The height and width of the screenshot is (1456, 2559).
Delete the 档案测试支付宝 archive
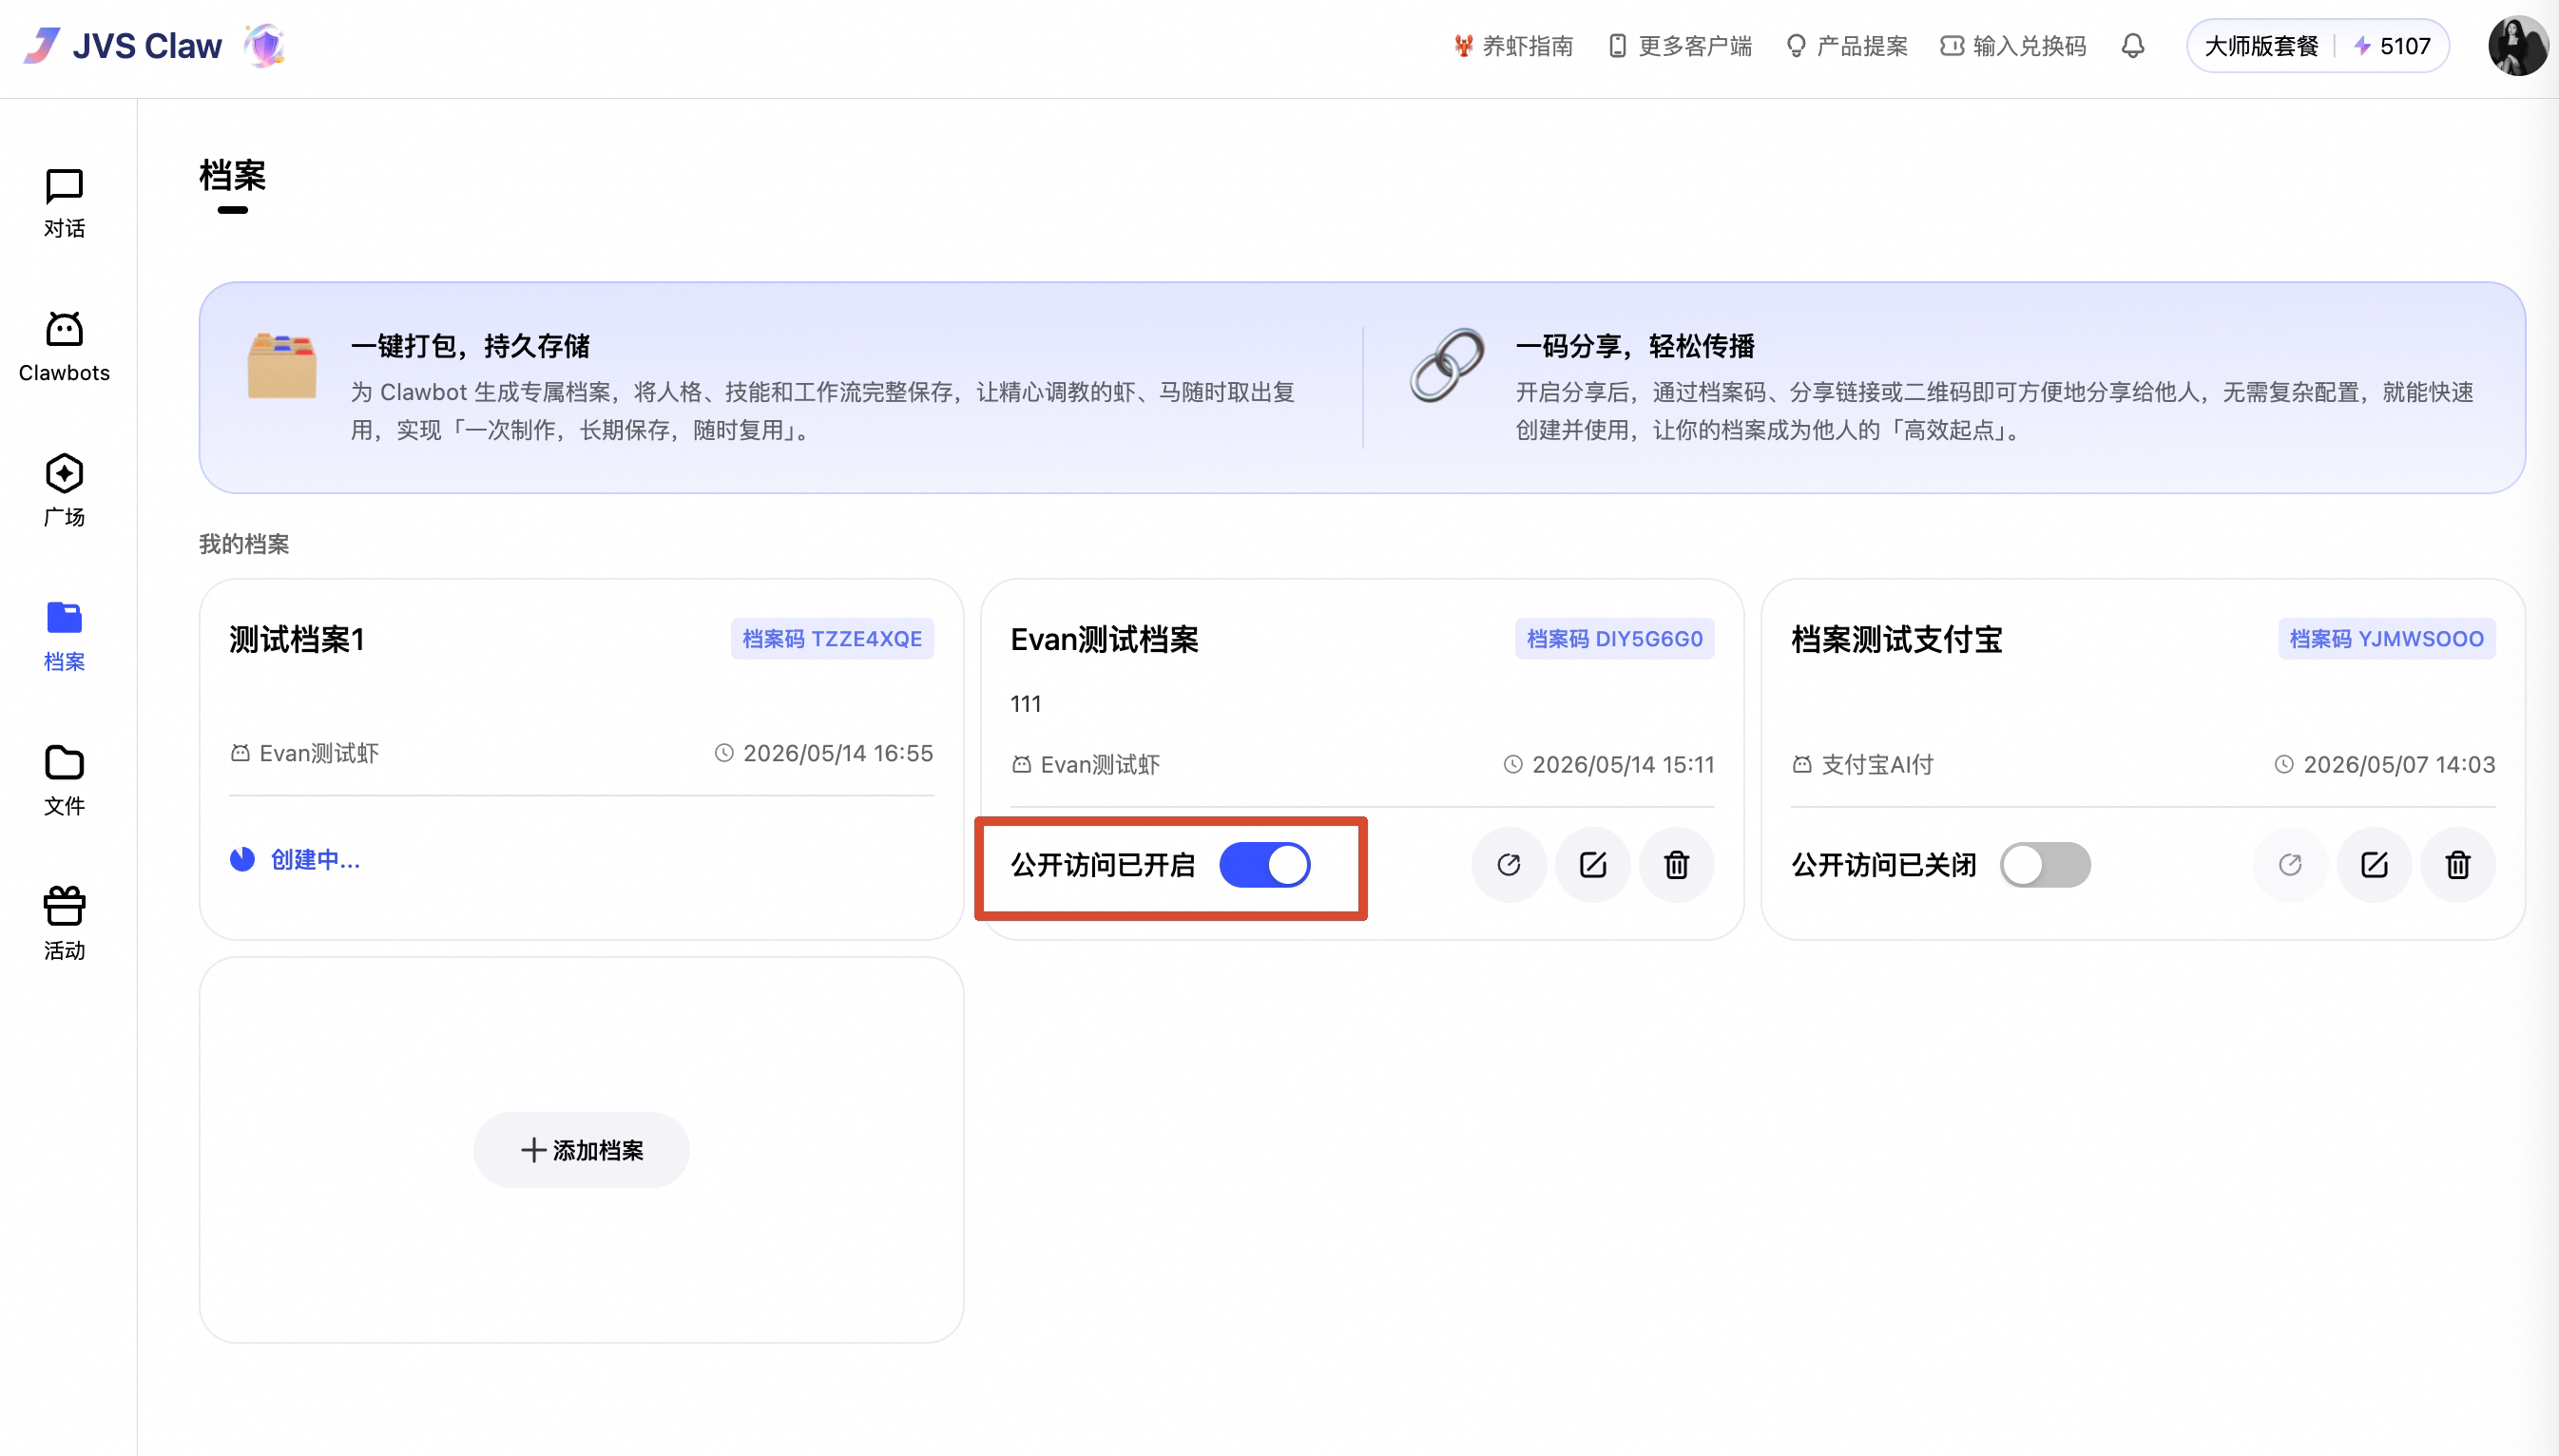pos(2458,865)
